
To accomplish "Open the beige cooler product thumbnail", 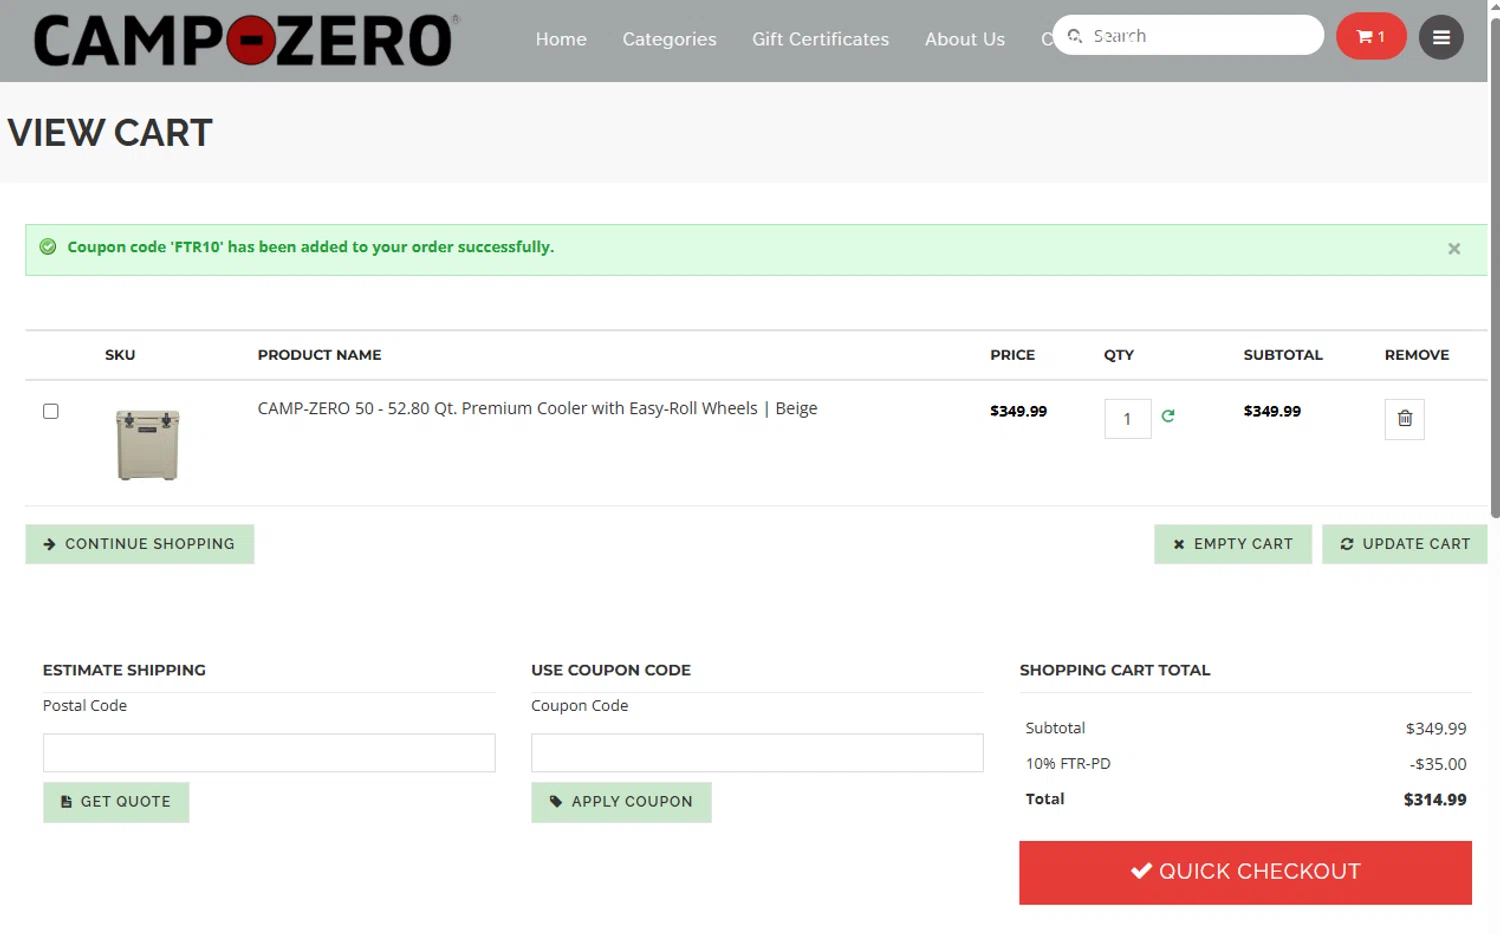I will click(148, 444).
